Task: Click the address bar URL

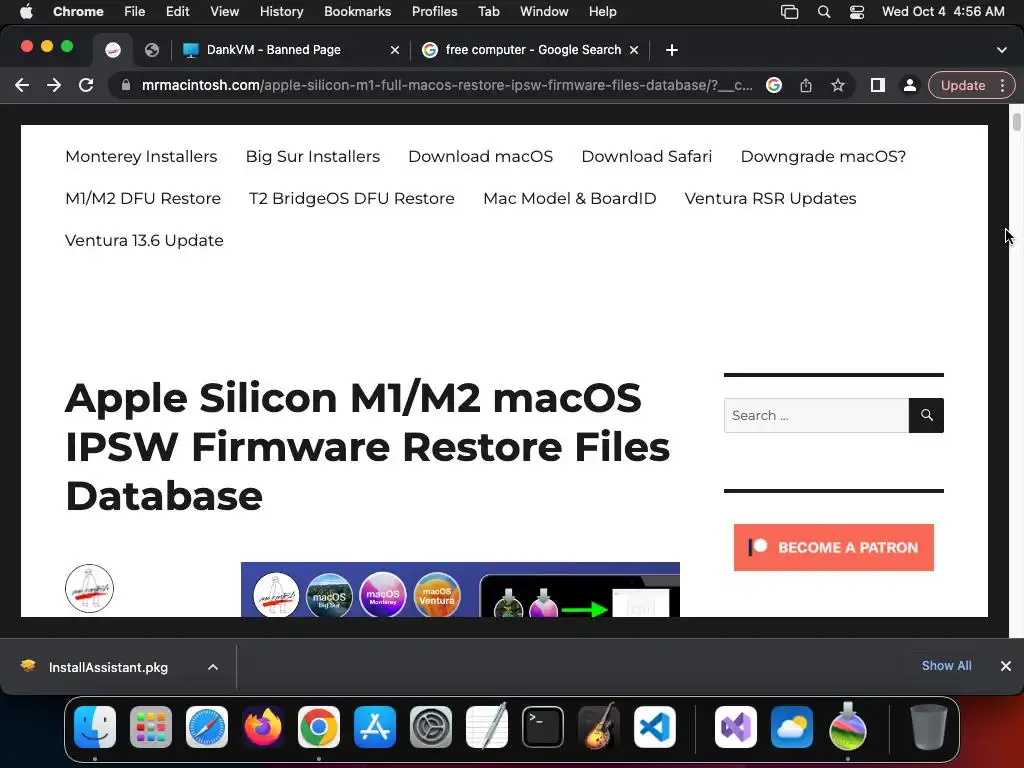Action: pos(447,85)
